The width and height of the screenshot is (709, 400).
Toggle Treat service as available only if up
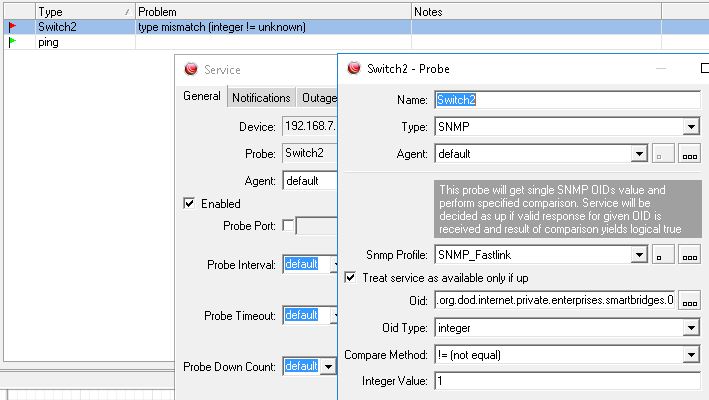point(350,277)
